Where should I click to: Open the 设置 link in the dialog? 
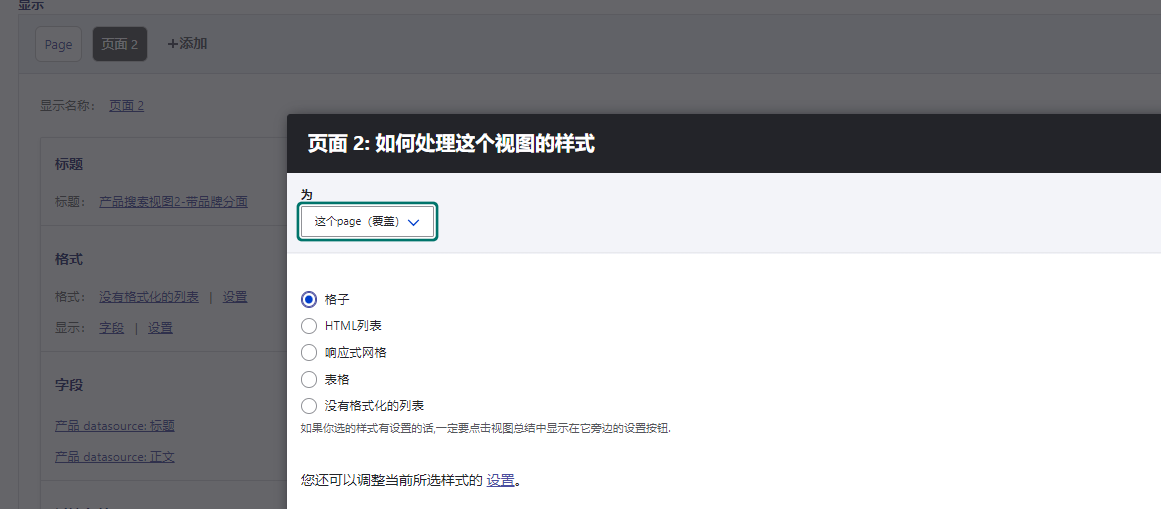[x=501, y=480]
